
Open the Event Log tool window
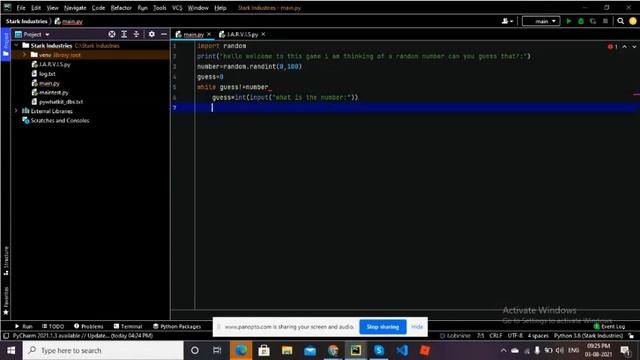(x=609, y=326)
